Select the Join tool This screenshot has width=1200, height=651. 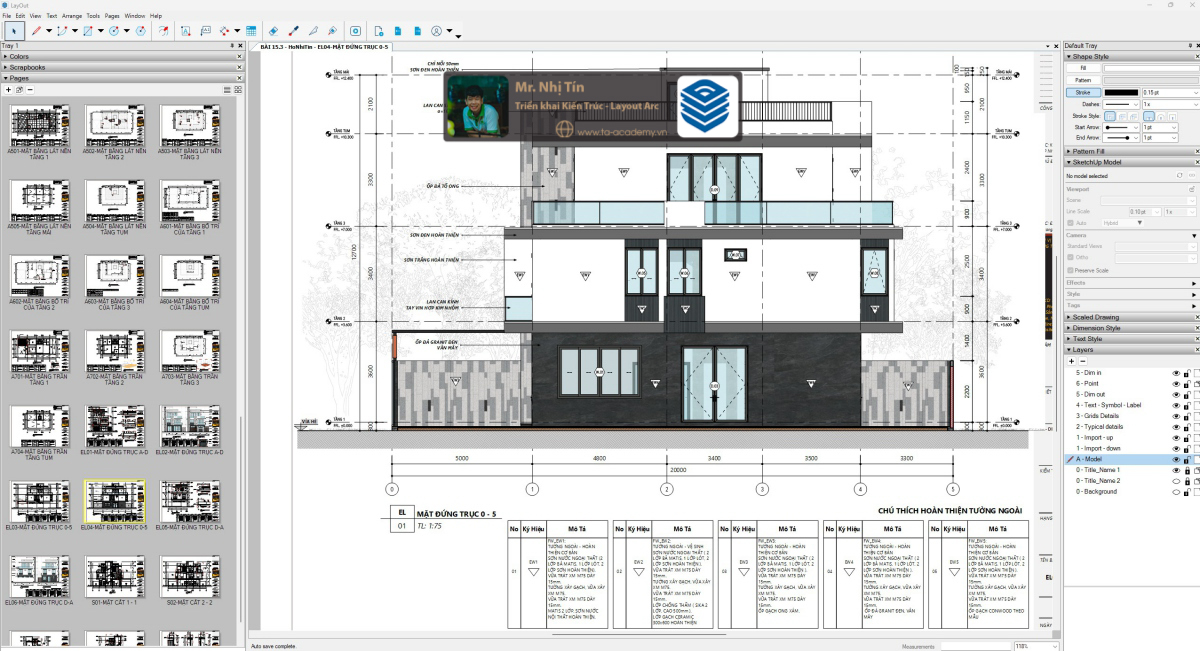click(x=331, y=31)
